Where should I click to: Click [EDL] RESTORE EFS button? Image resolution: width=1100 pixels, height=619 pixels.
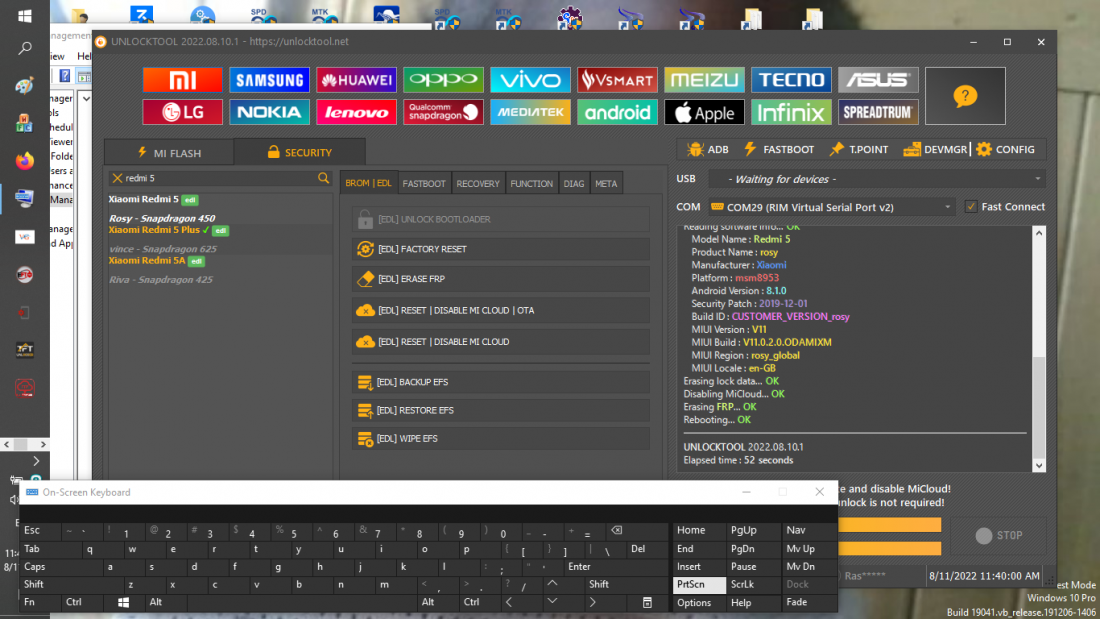coord(501,411)
